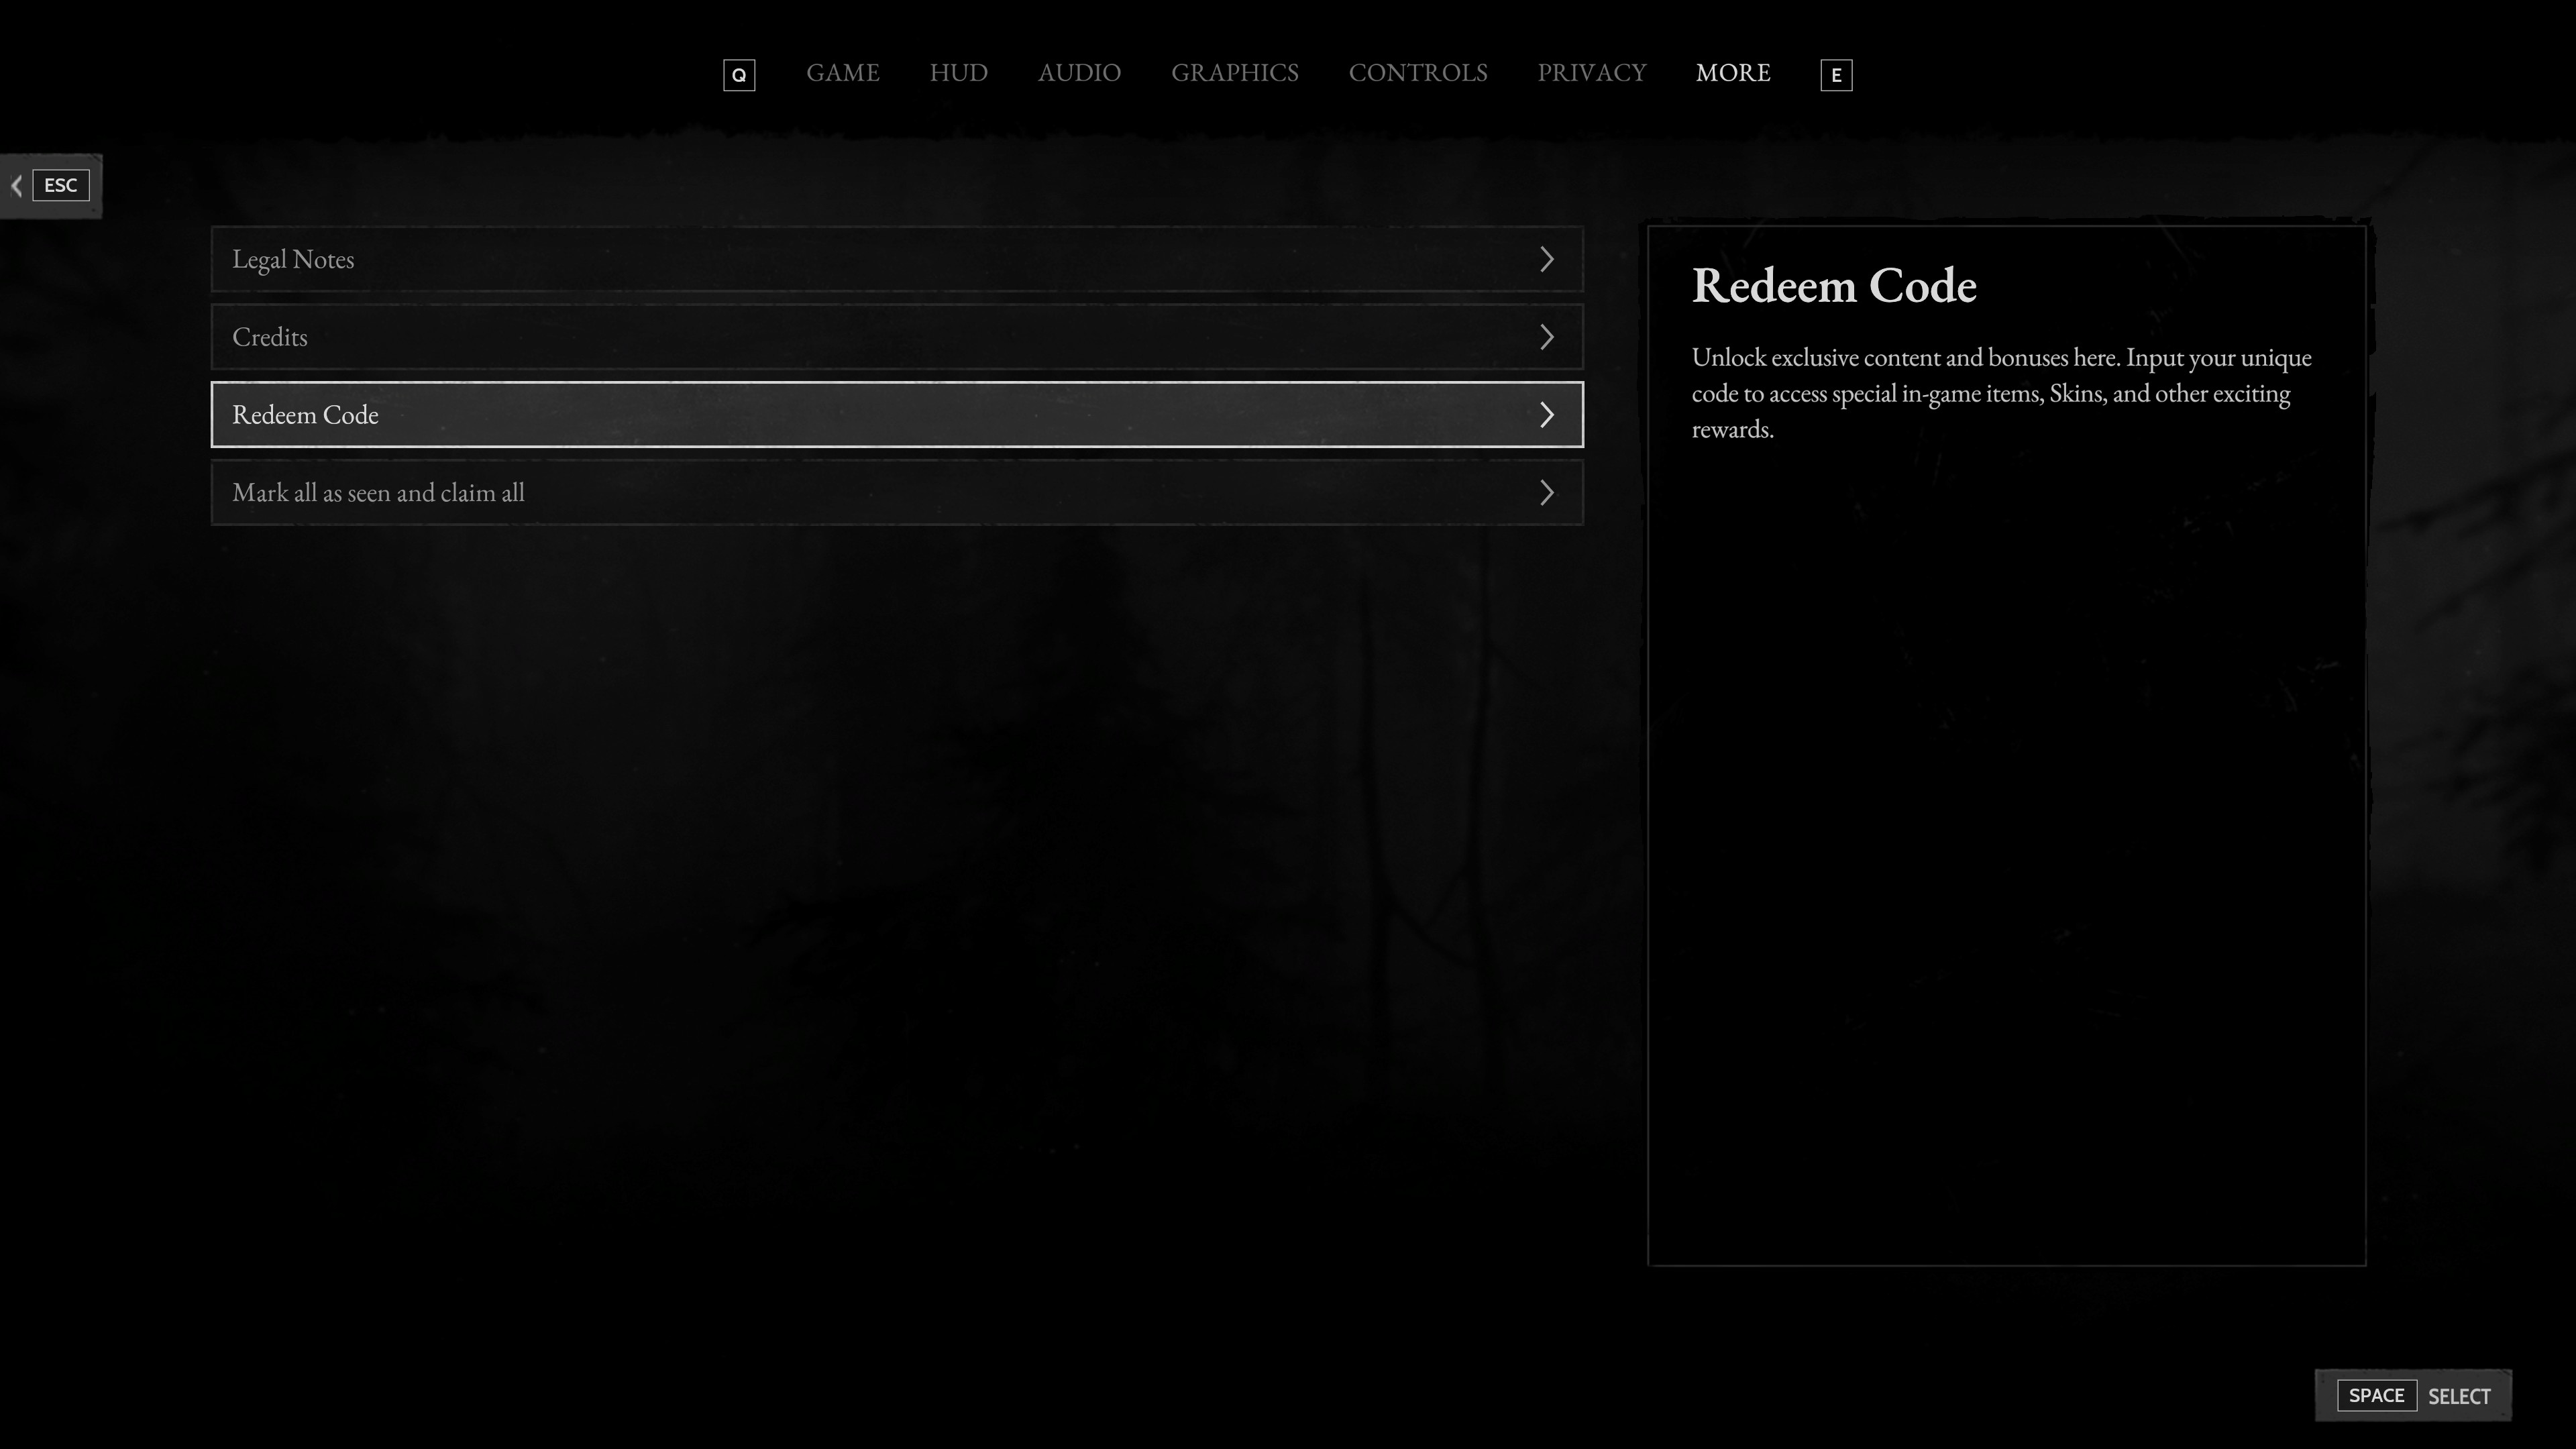2576x1449 pixels.
Task: Click the SPACE key prompt
Action: (x=2376, y=1395)
